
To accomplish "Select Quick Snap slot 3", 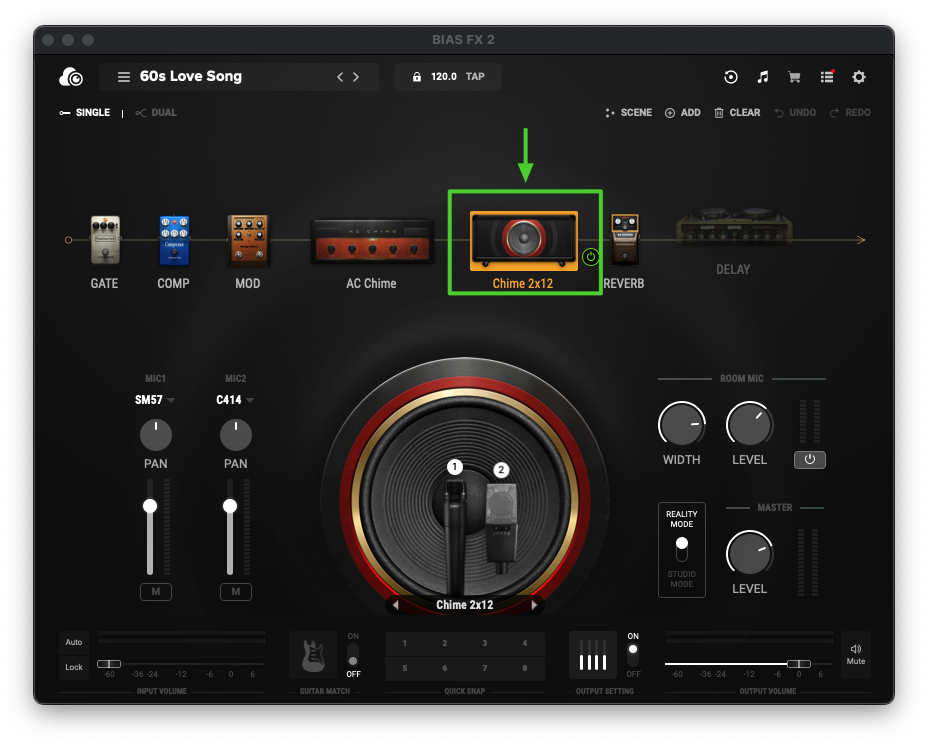I will coord(484,643).
